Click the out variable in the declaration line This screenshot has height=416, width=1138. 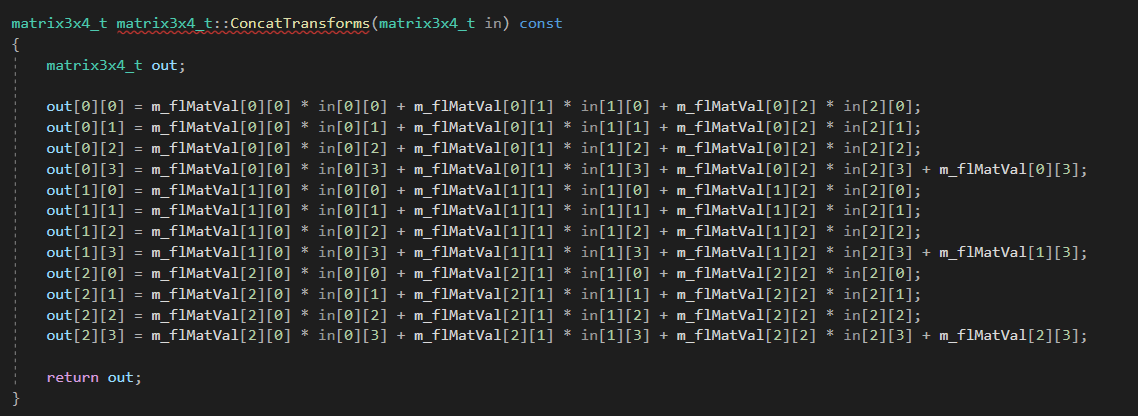(164, 65)
